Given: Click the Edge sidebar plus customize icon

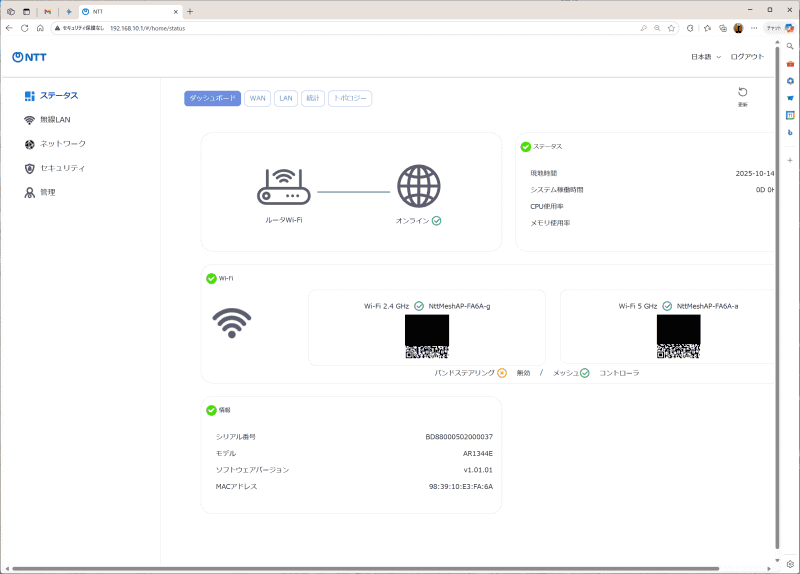Looking at the screenshot, I should click(790, 160).
